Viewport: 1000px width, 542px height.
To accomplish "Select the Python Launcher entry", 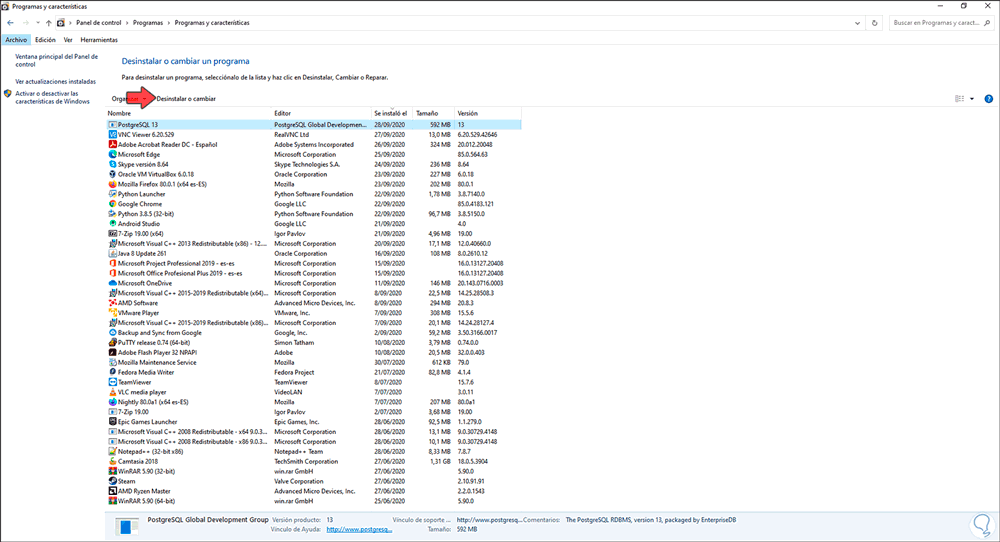I will pos(314,194).
